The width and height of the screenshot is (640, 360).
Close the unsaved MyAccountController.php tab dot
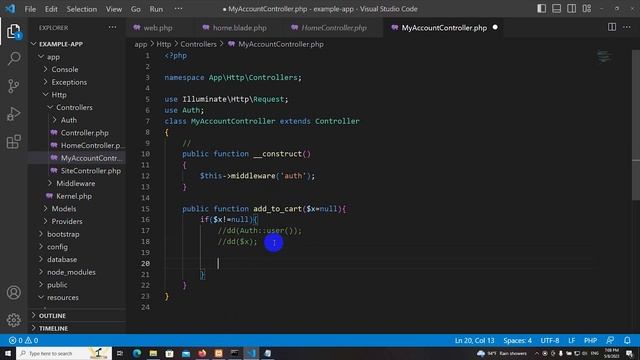pyautogui.click(x=495, y=27)
